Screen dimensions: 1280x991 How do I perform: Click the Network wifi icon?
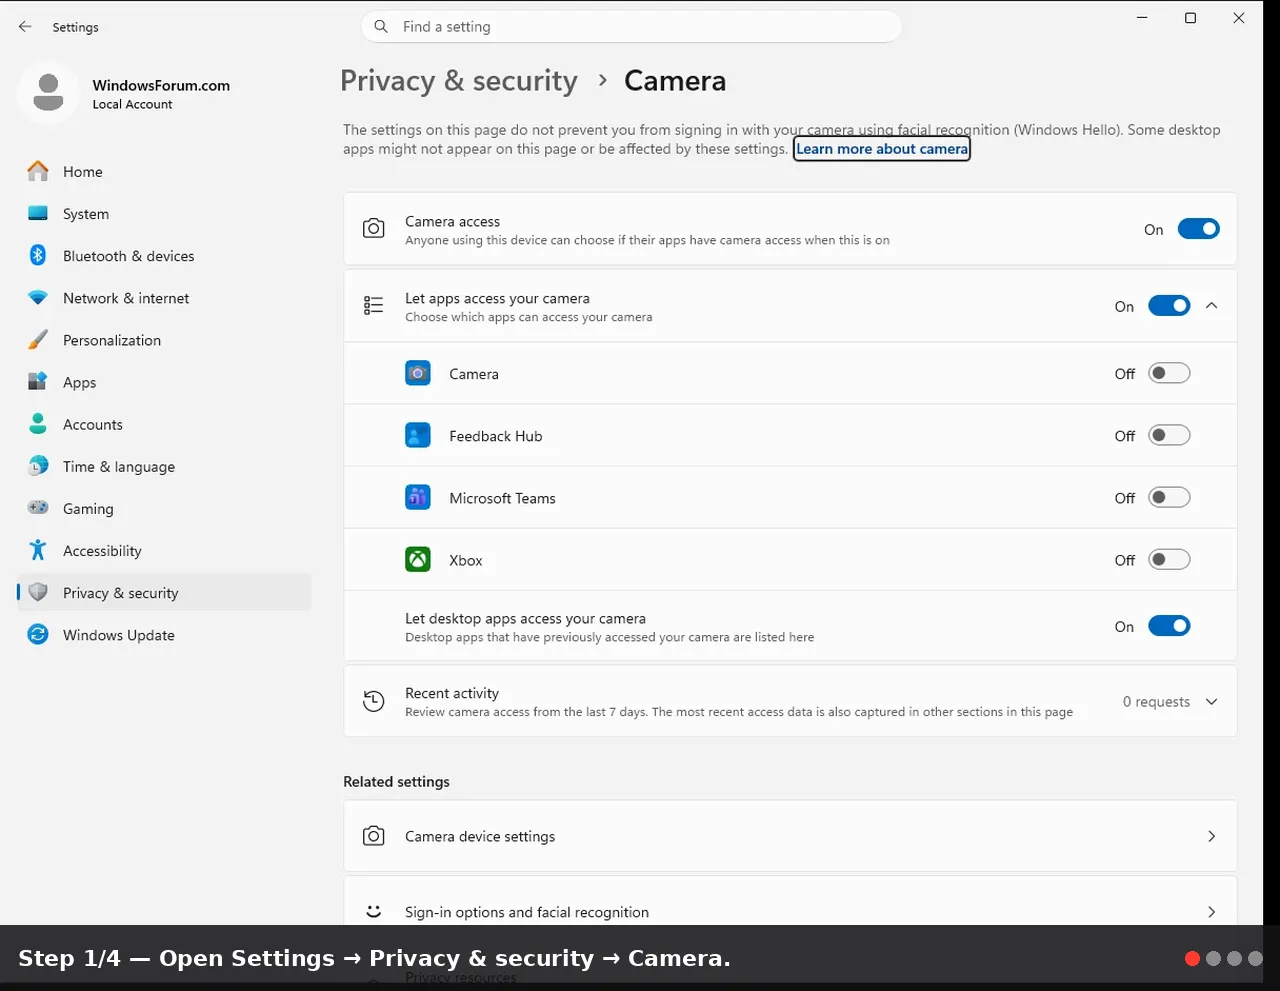pos(38,298)
